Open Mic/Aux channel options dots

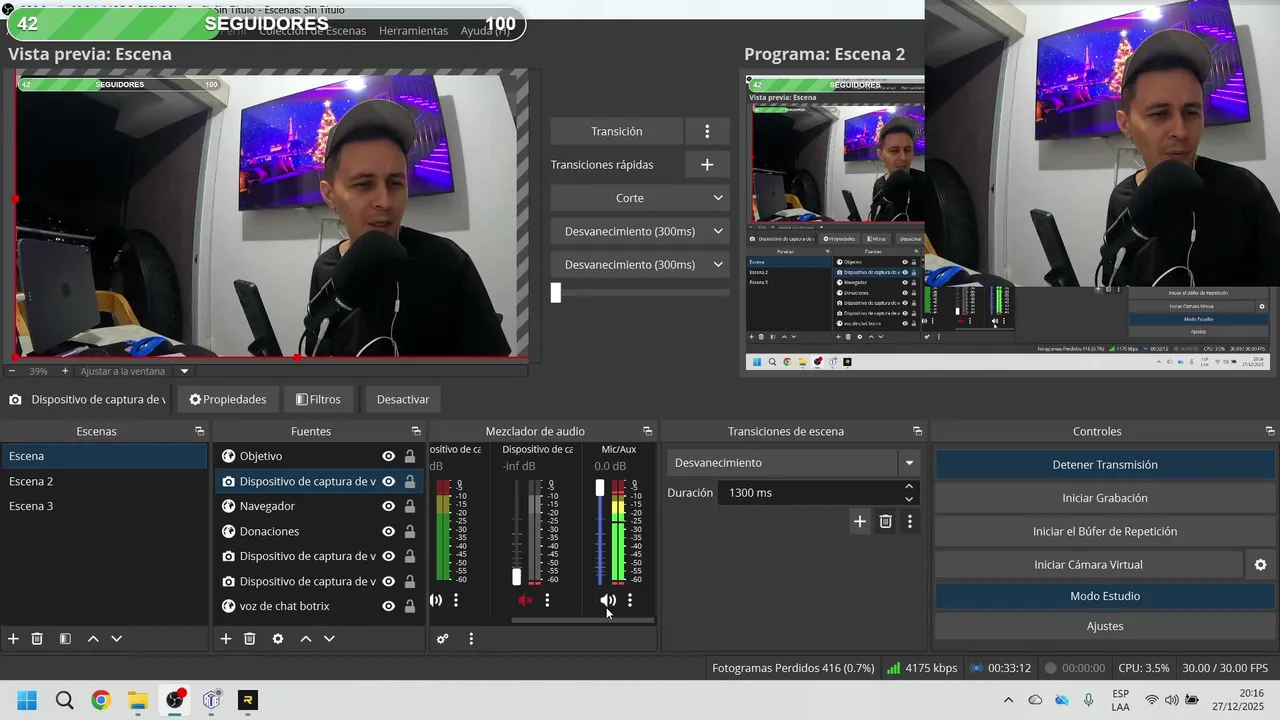point(630,600)
